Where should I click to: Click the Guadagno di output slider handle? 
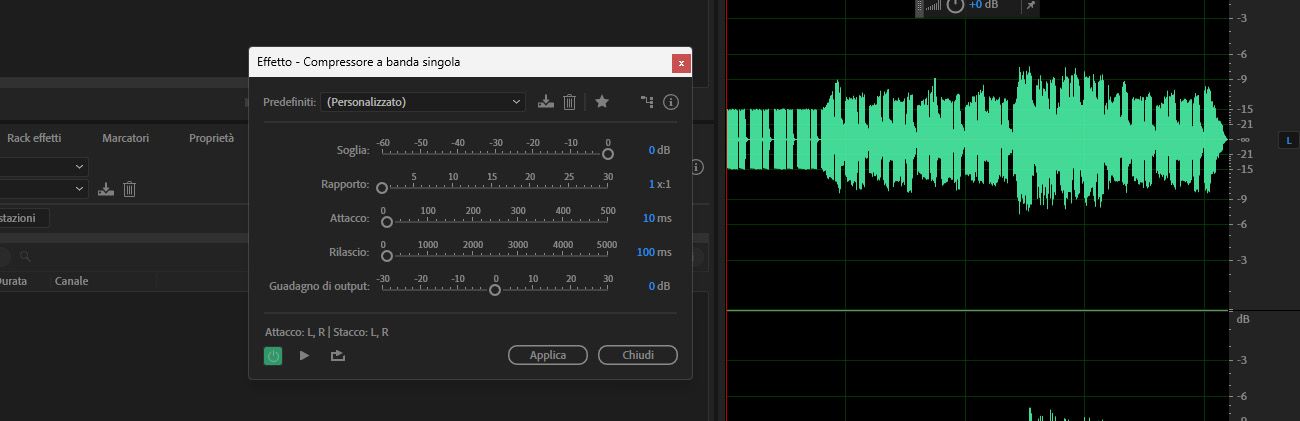tap(495, 290)
